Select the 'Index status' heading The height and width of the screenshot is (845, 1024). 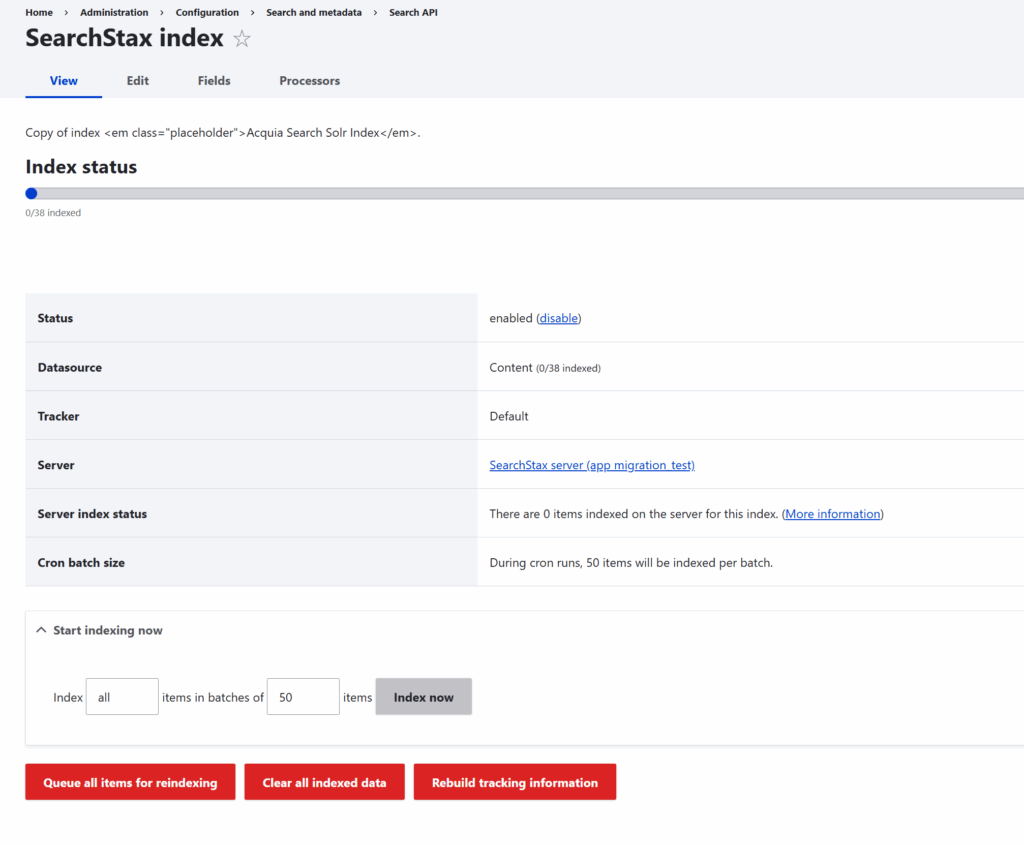81,167
